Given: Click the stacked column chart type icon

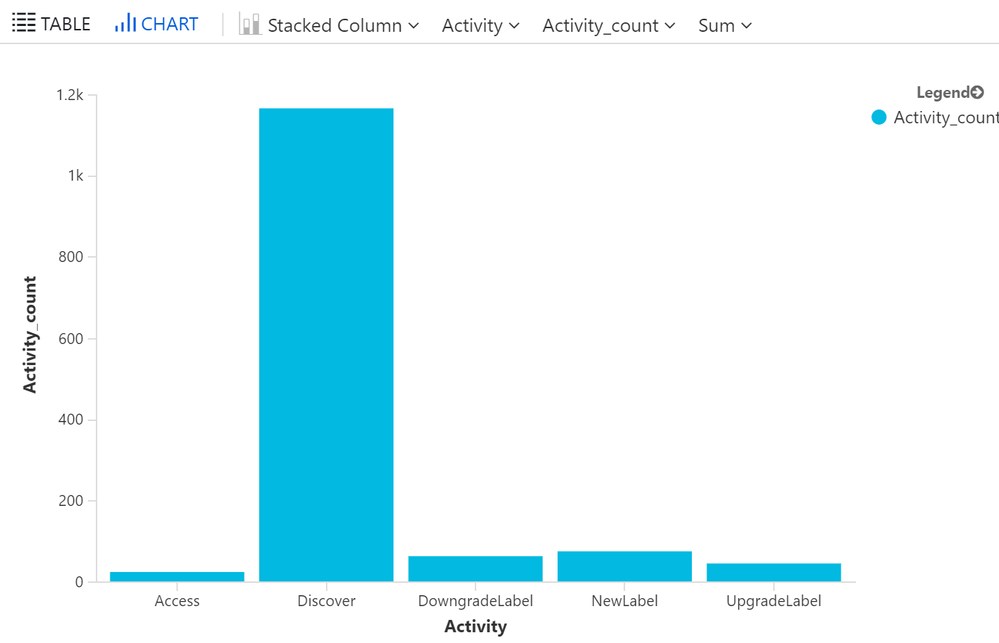Looking at the screenshot, I should pyautogui.click(x=250, y=25).
